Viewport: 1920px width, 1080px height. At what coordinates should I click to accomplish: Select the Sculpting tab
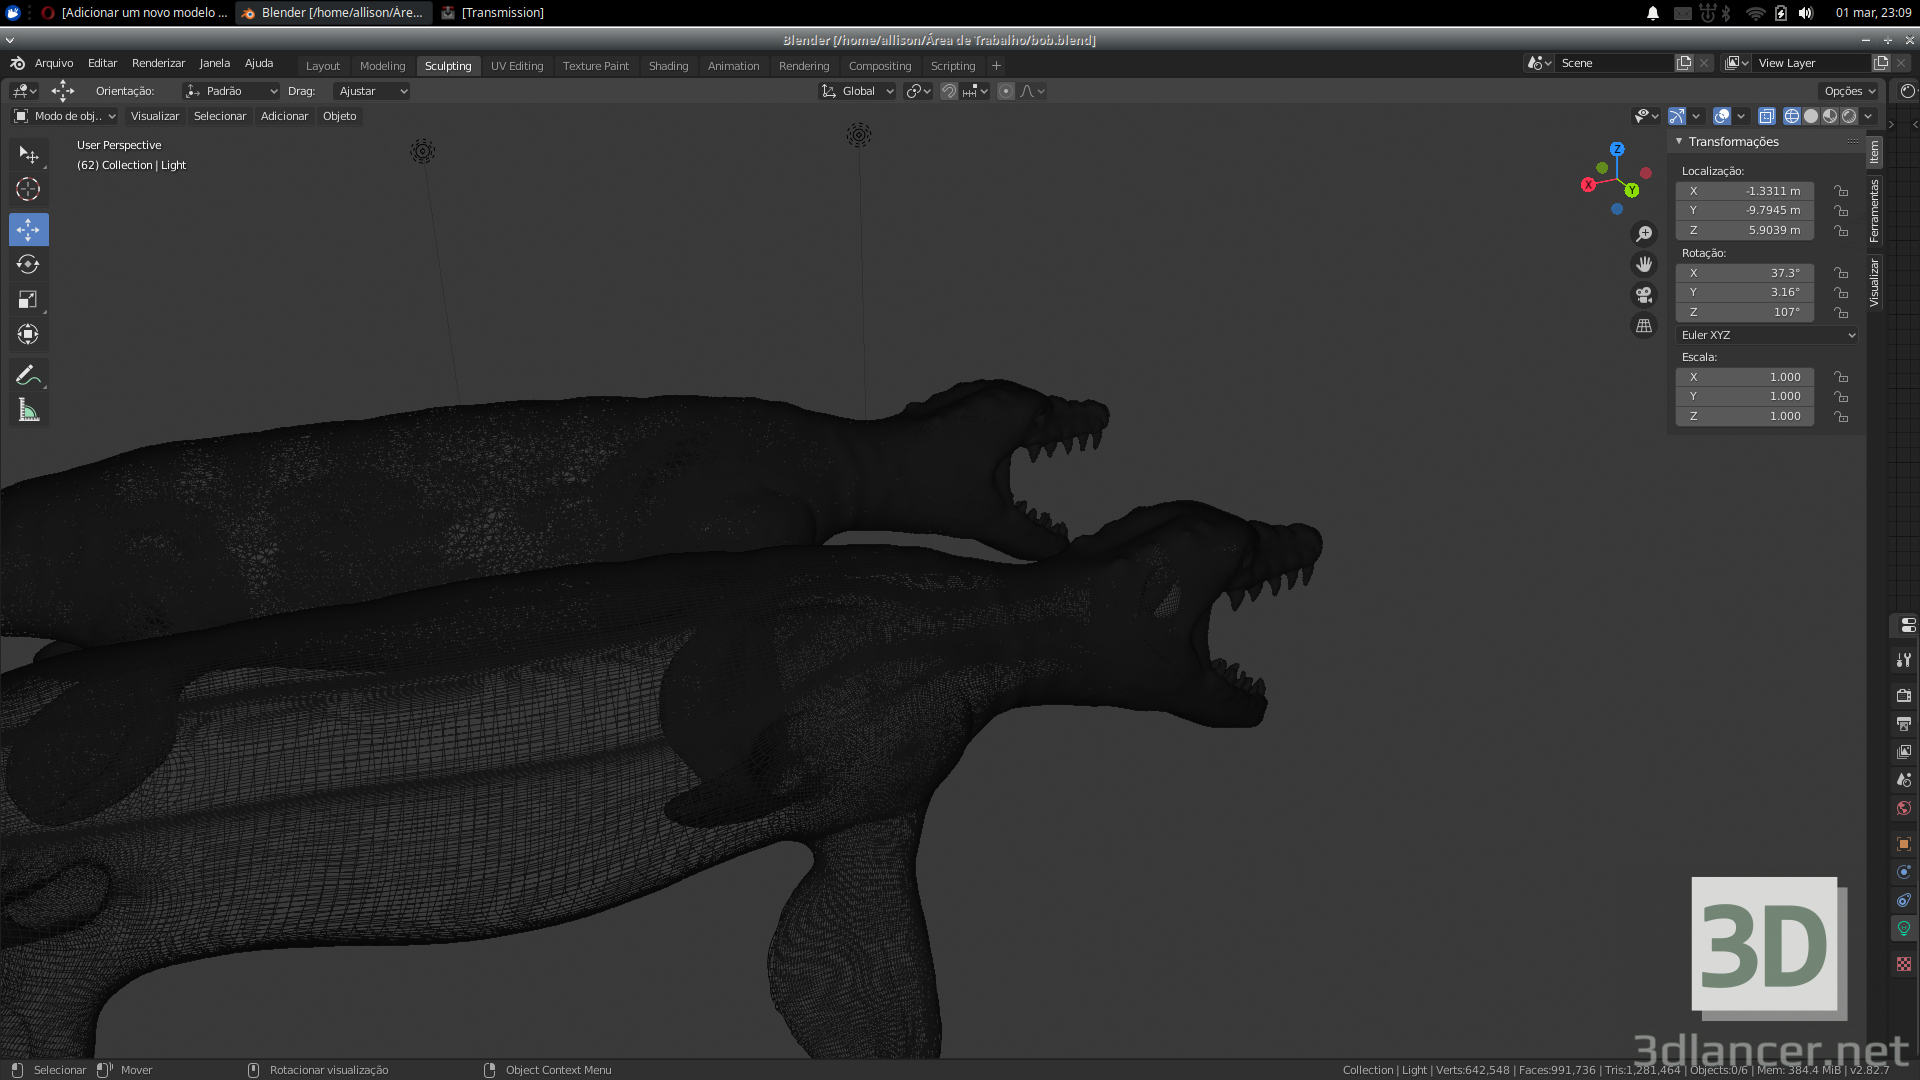tap(446, 66)
